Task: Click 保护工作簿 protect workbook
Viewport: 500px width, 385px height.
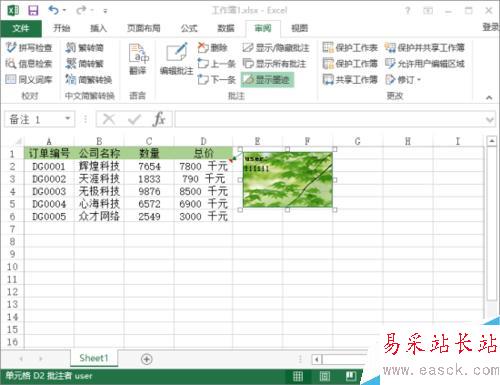Action: 350,63
